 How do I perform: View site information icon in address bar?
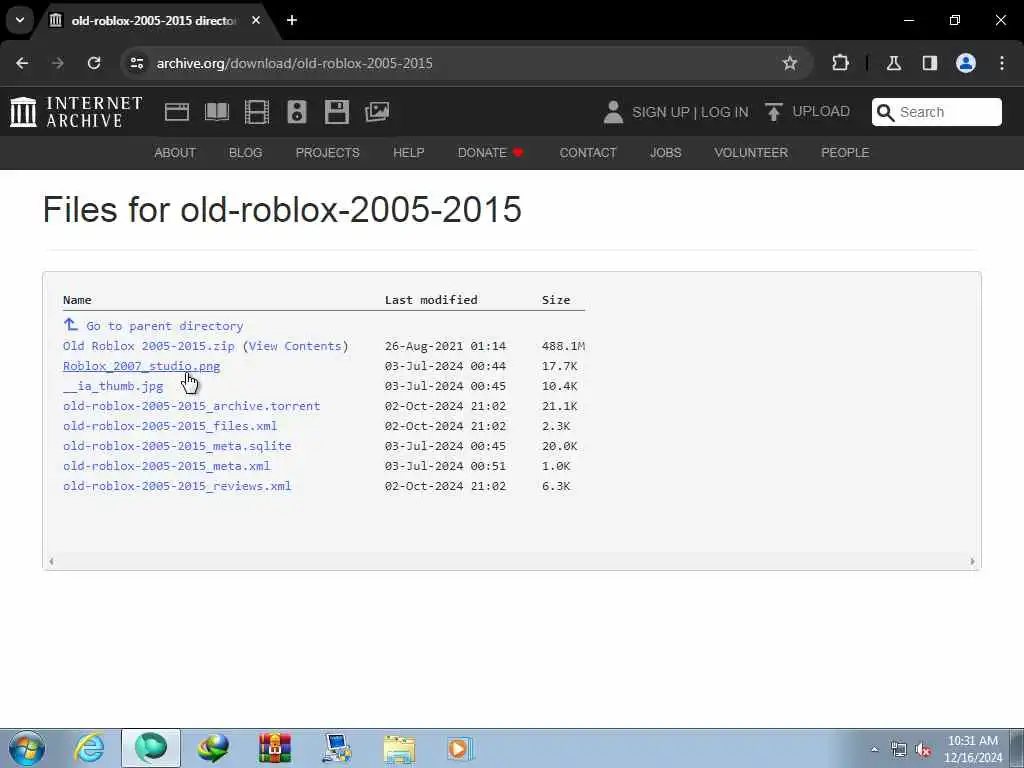(x=136, y=63)
